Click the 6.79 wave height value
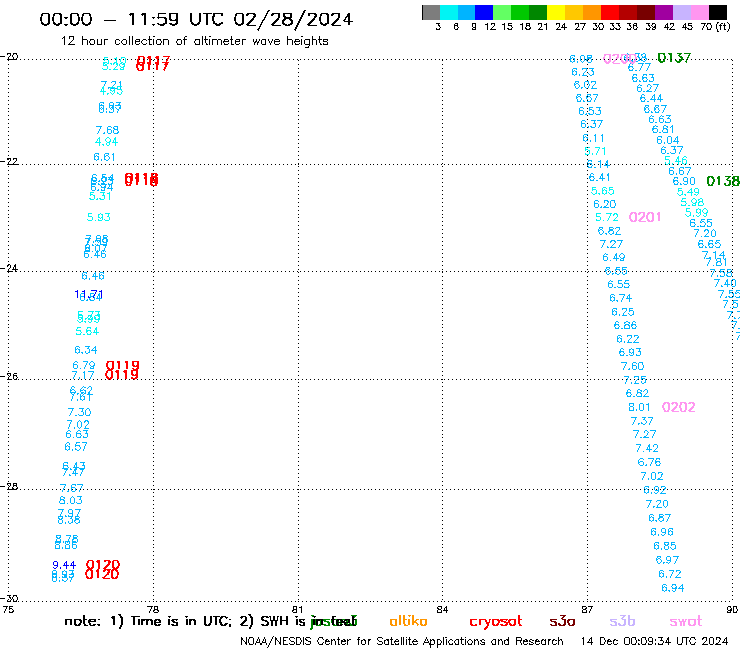This screenshot has height=650, width=740. (84, 365)
